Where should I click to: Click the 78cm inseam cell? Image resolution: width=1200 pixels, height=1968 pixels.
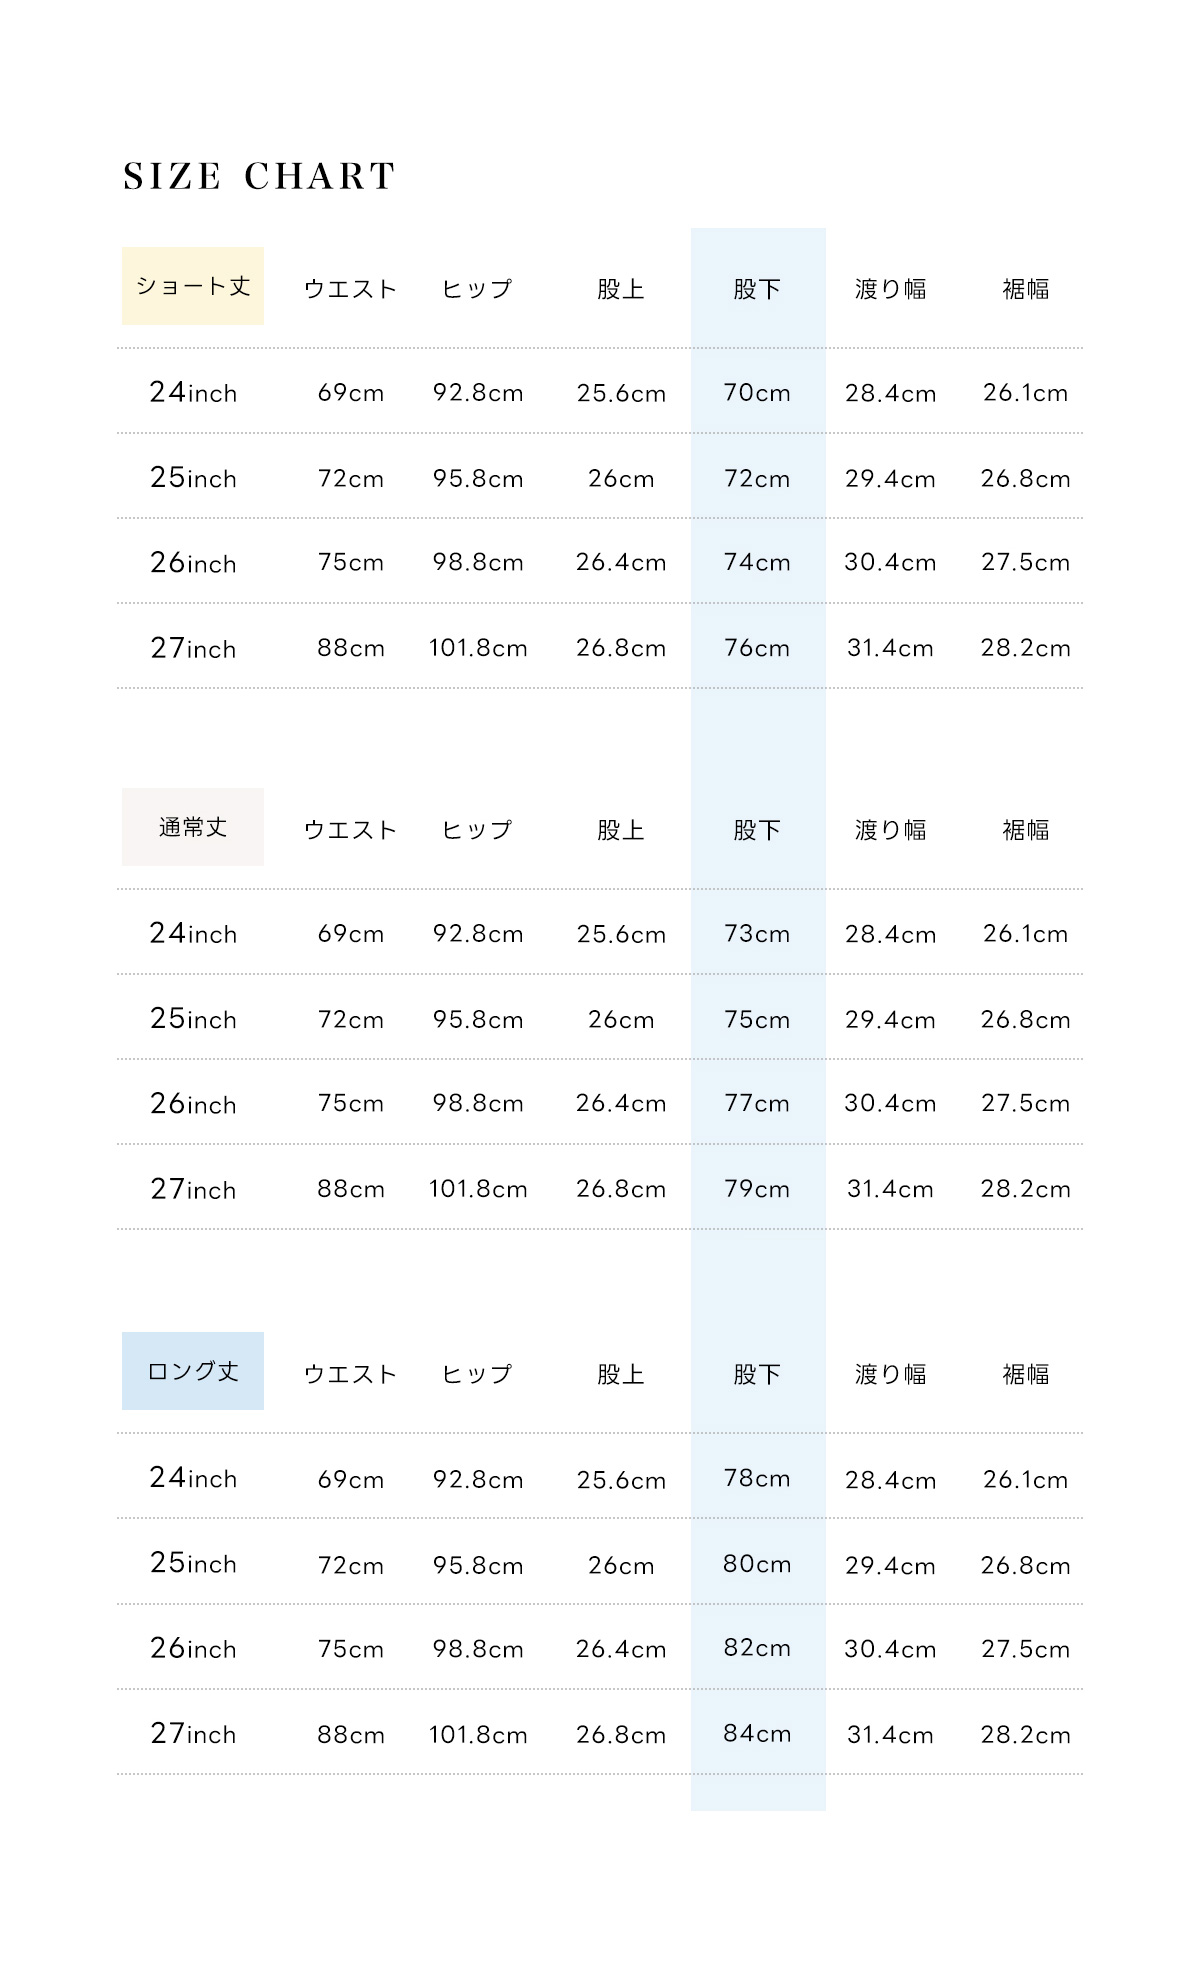click(x=757, y=1479)
